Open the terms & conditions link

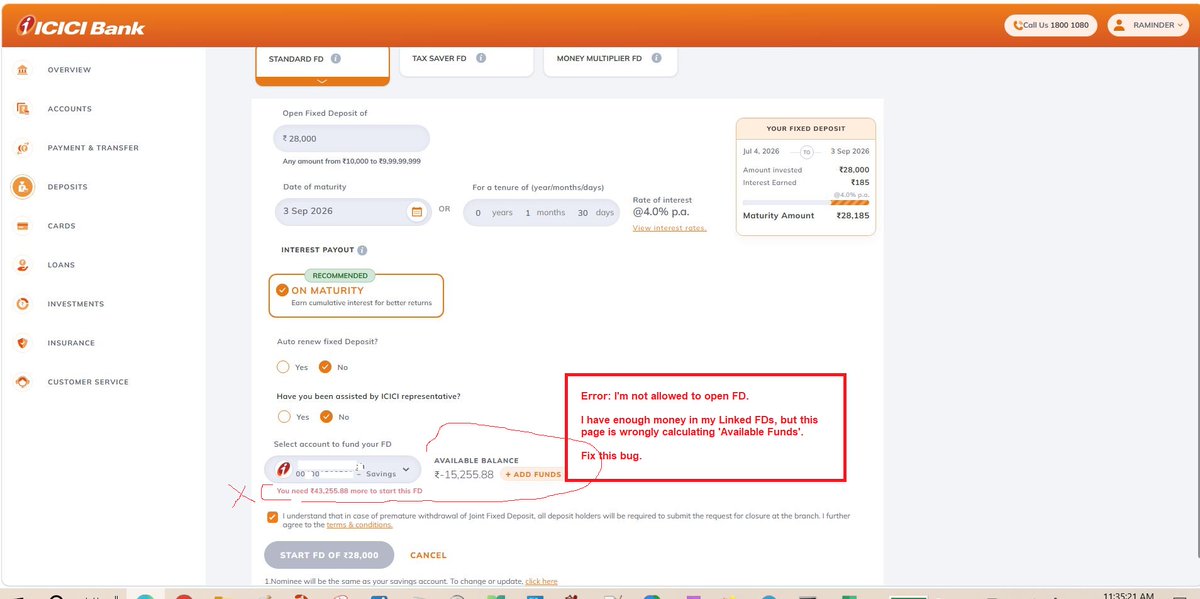point(359,524)
